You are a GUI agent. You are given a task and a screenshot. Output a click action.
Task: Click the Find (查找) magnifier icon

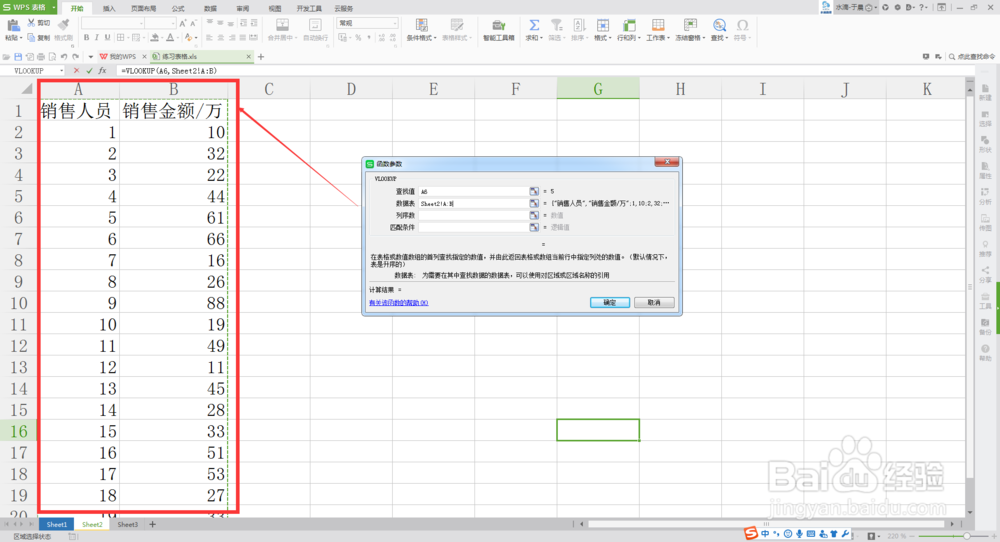(719, 25)
